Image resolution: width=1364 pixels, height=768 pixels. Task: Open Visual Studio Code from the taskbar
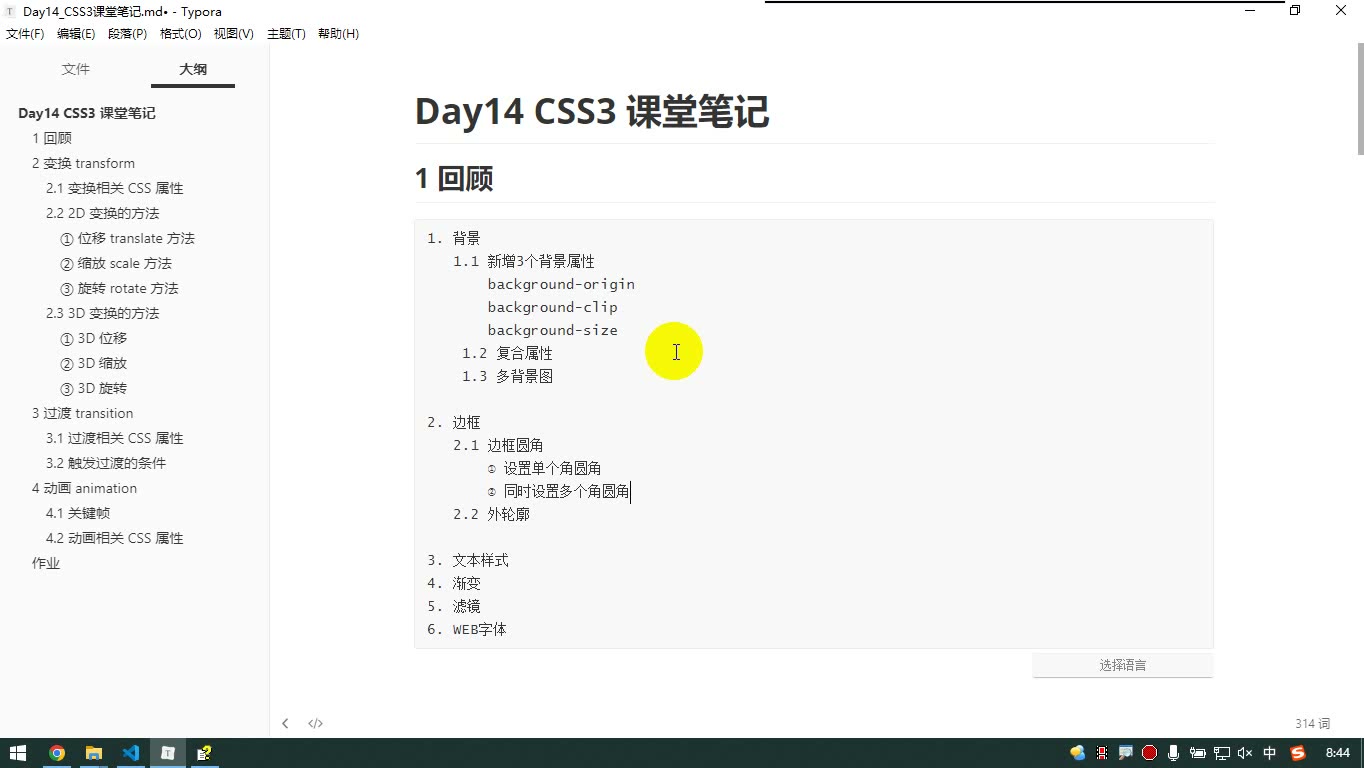(131, 753)
